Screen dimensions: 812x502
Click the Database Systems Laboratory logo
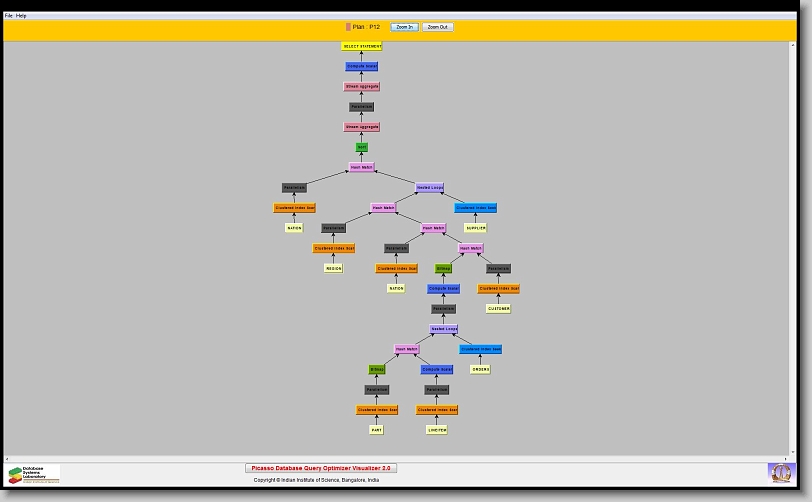pyautogui.click(x=34, y=474)
